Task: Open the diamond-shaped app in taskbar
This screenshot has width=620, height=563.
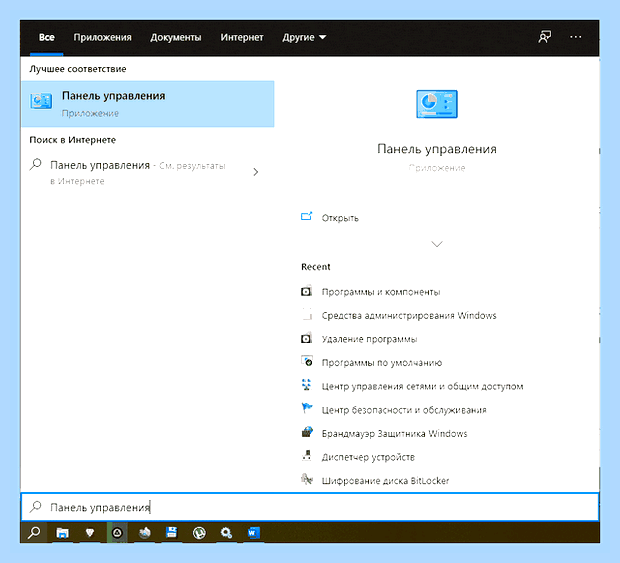Action: tap(90, 533)
